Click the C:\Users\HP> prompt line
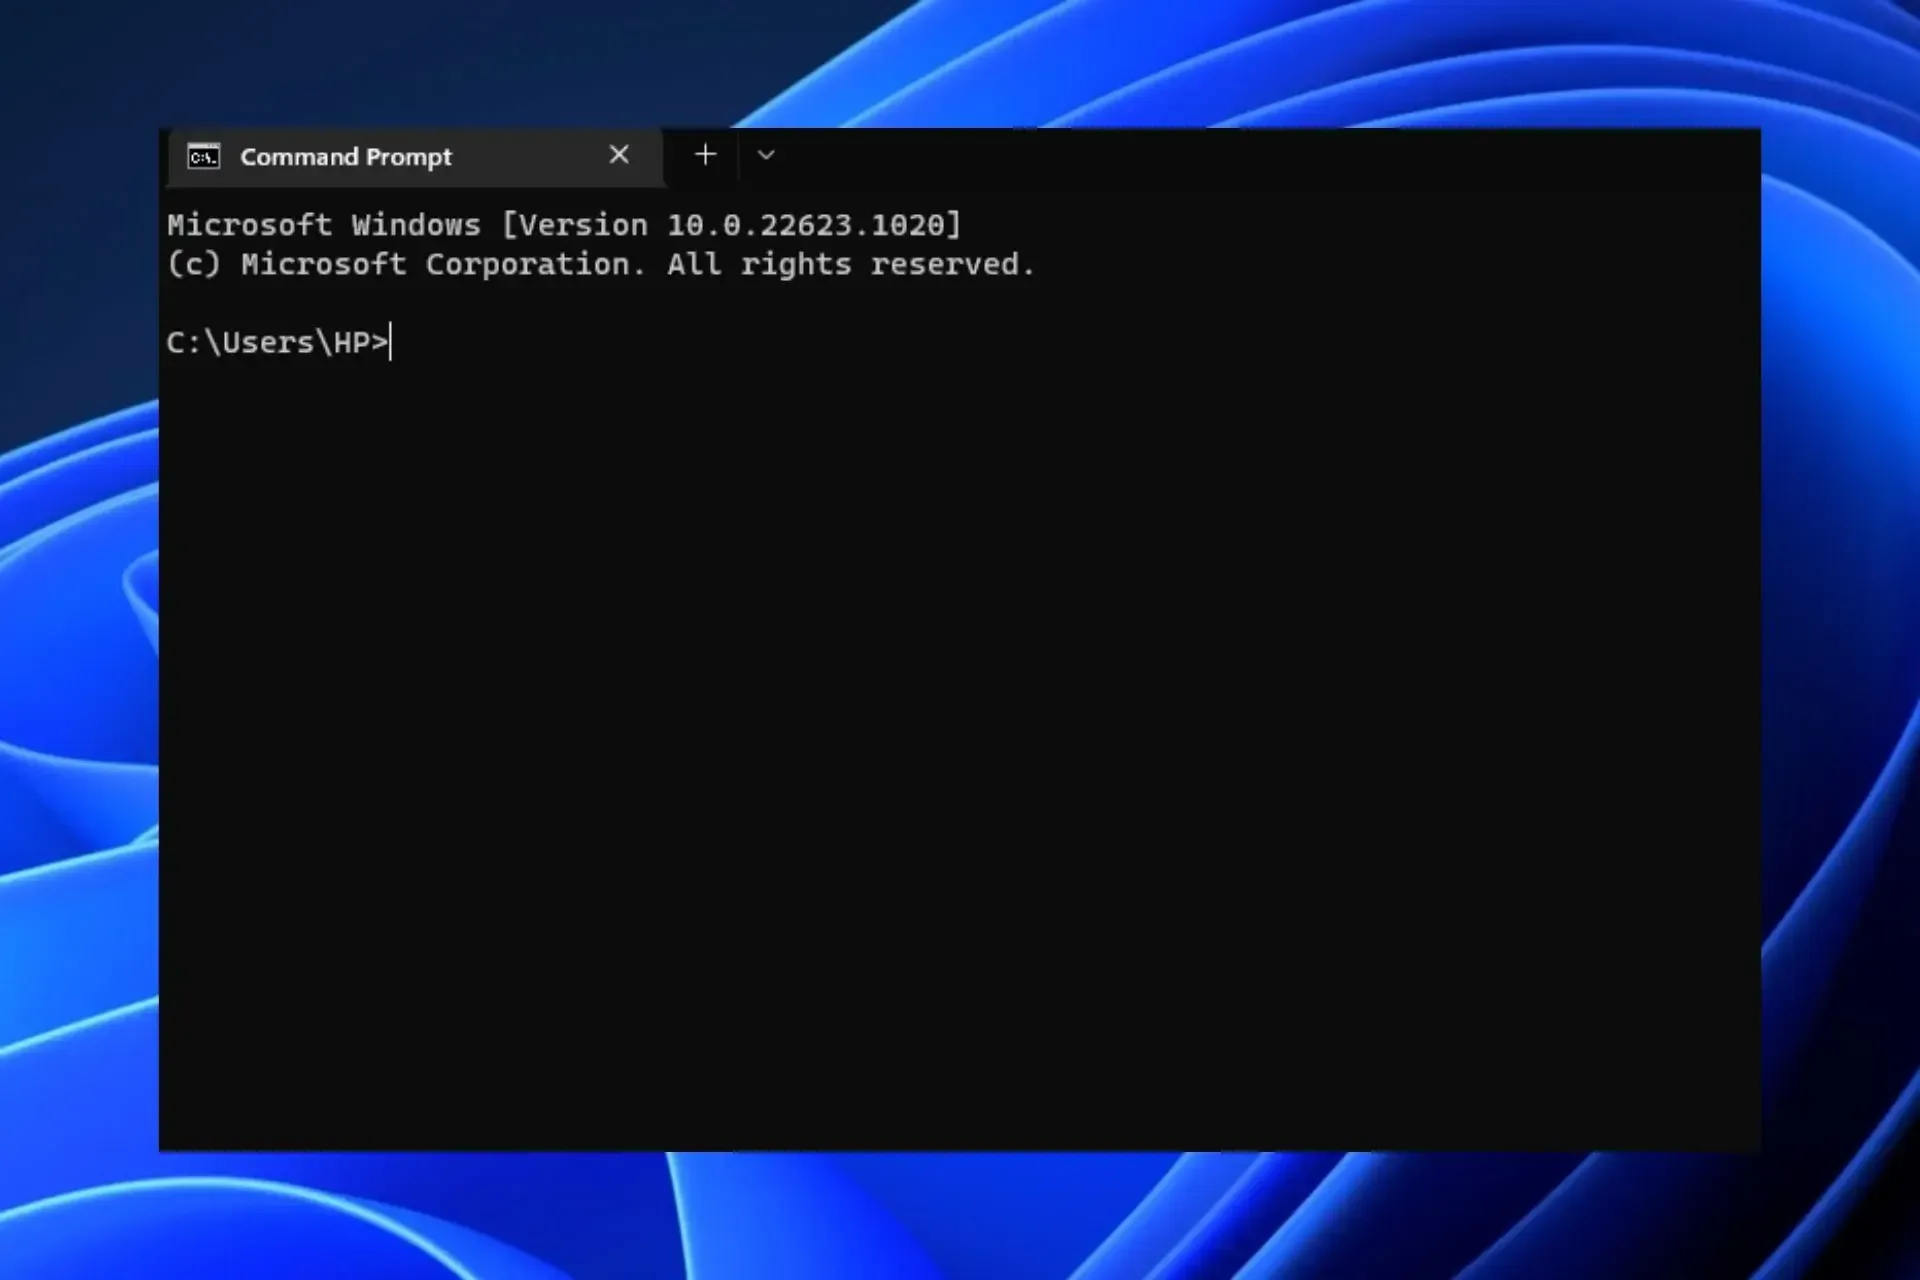The height and width of the screenshot is (1280, 1920). pos(277,342)
